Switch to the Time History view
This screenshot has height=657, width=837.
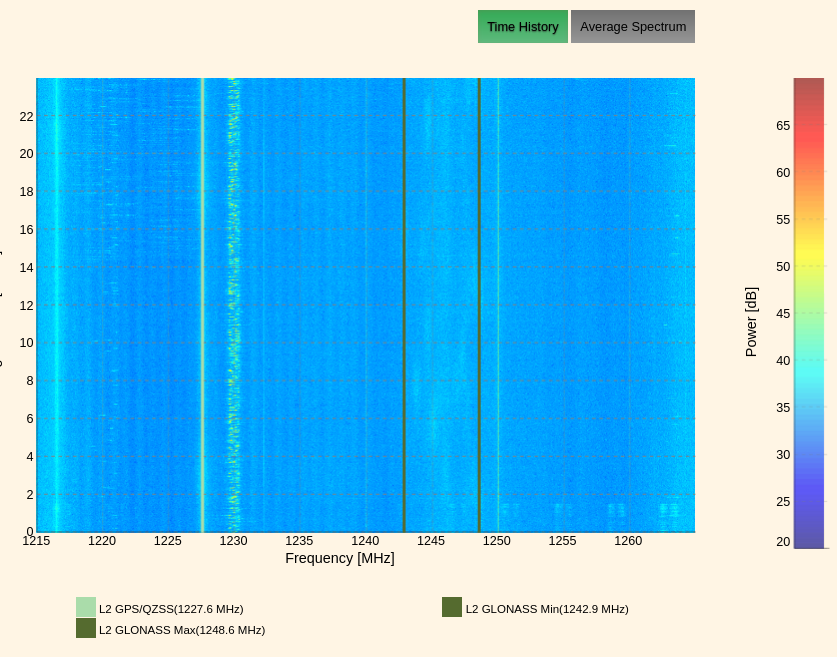pyautogui.click(x=522, y=27)
